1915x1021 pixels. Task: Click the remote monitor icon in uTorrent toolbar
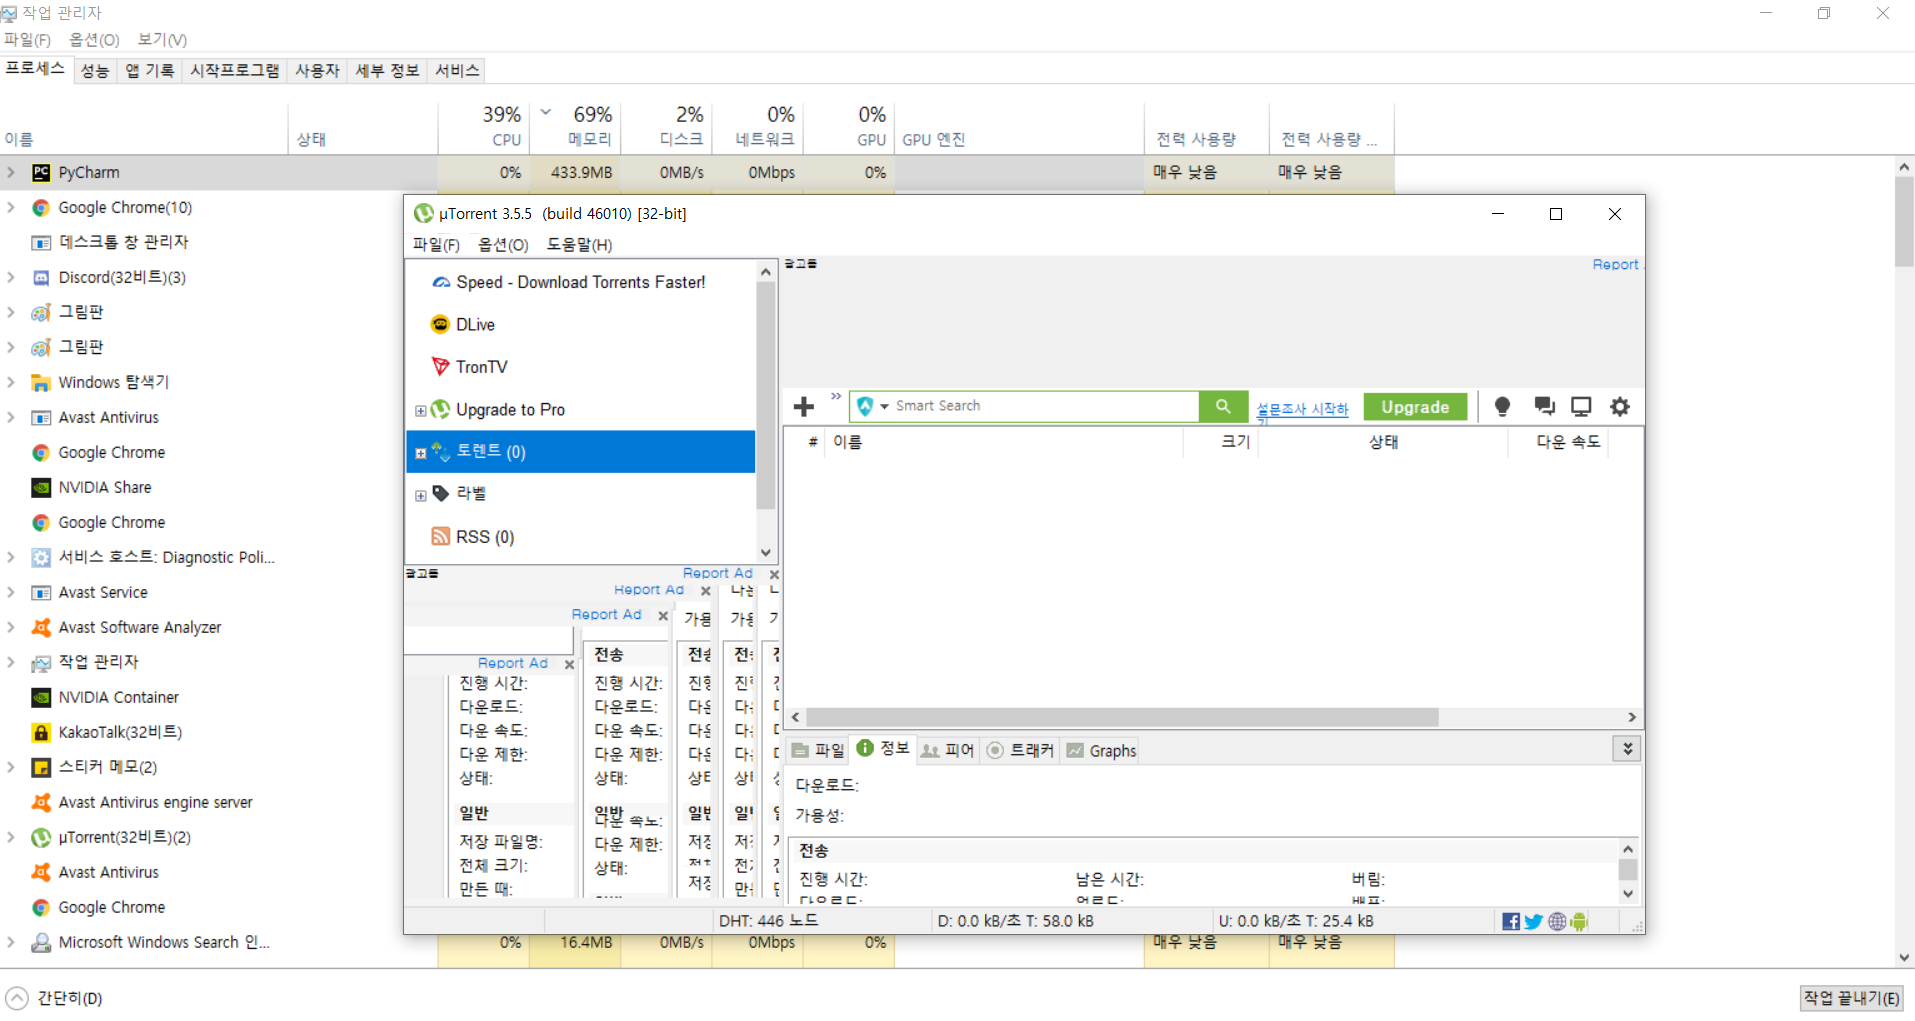[x=1581, y=406]
